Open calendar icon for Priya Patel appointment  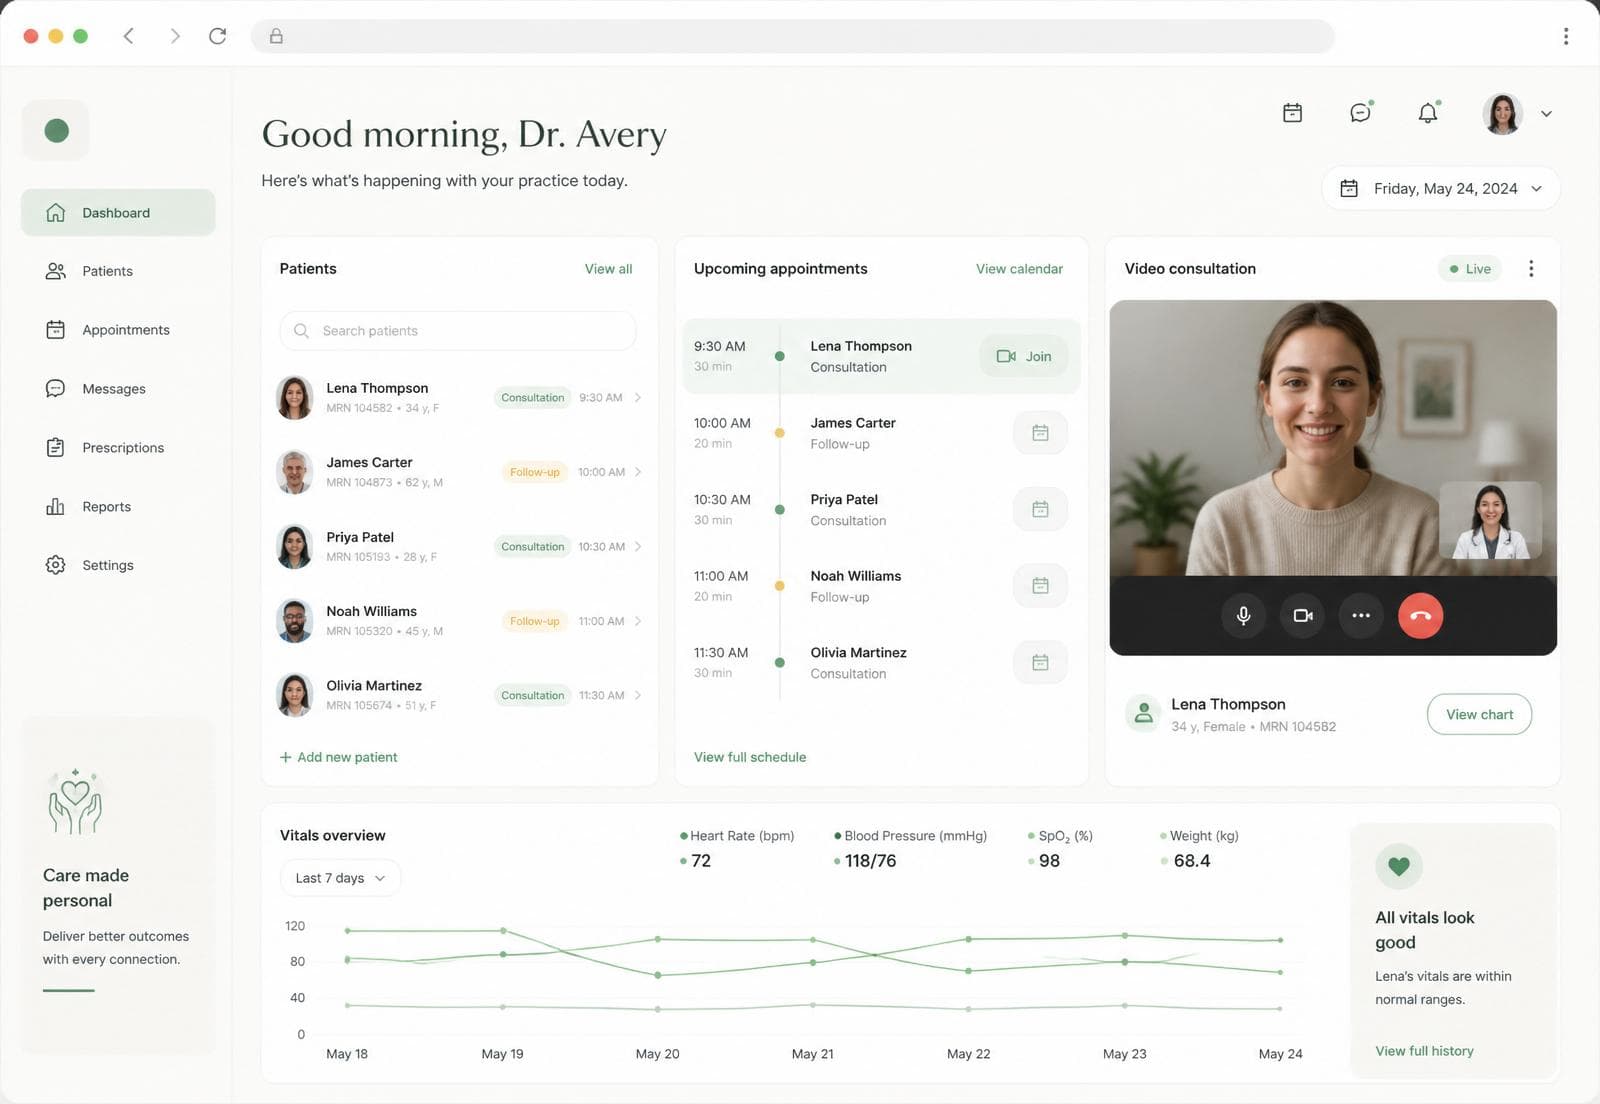pyautogui.click(x=1040, y=509)
